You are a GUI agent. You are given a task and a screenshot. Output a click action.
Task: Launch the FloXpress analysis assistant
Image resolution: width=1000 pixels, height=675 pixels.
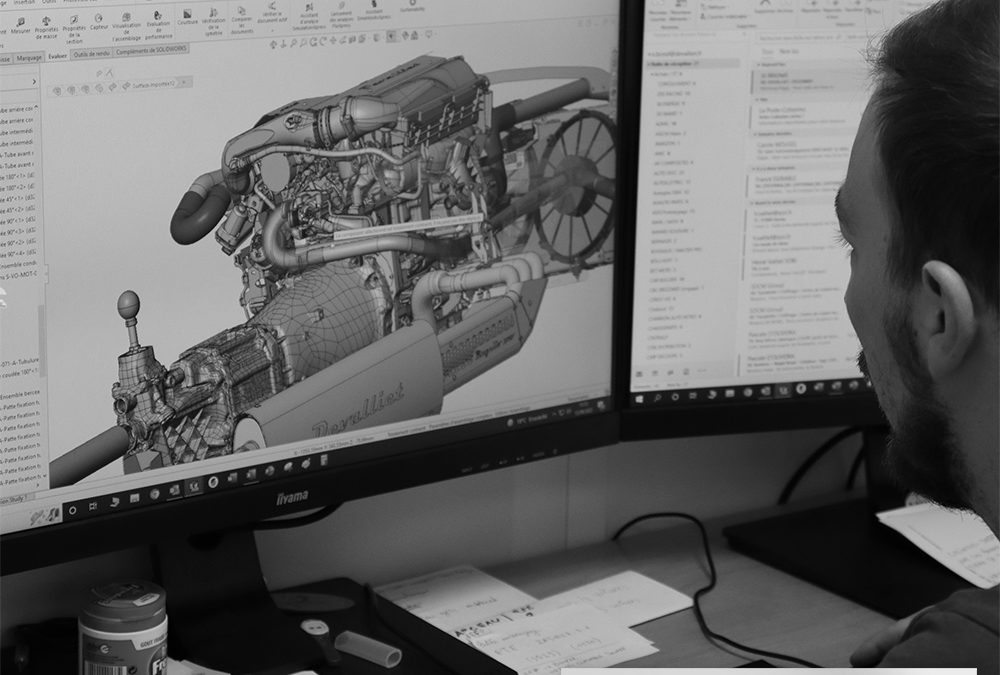(x=341, y=15)
